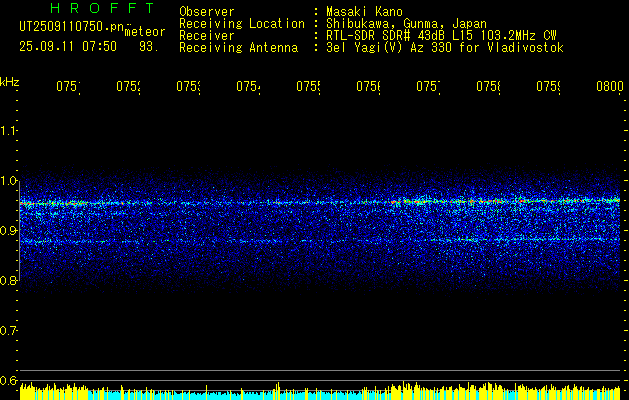
Task: Click the 'Receiver' field label
Action: (x=207, y=36)
